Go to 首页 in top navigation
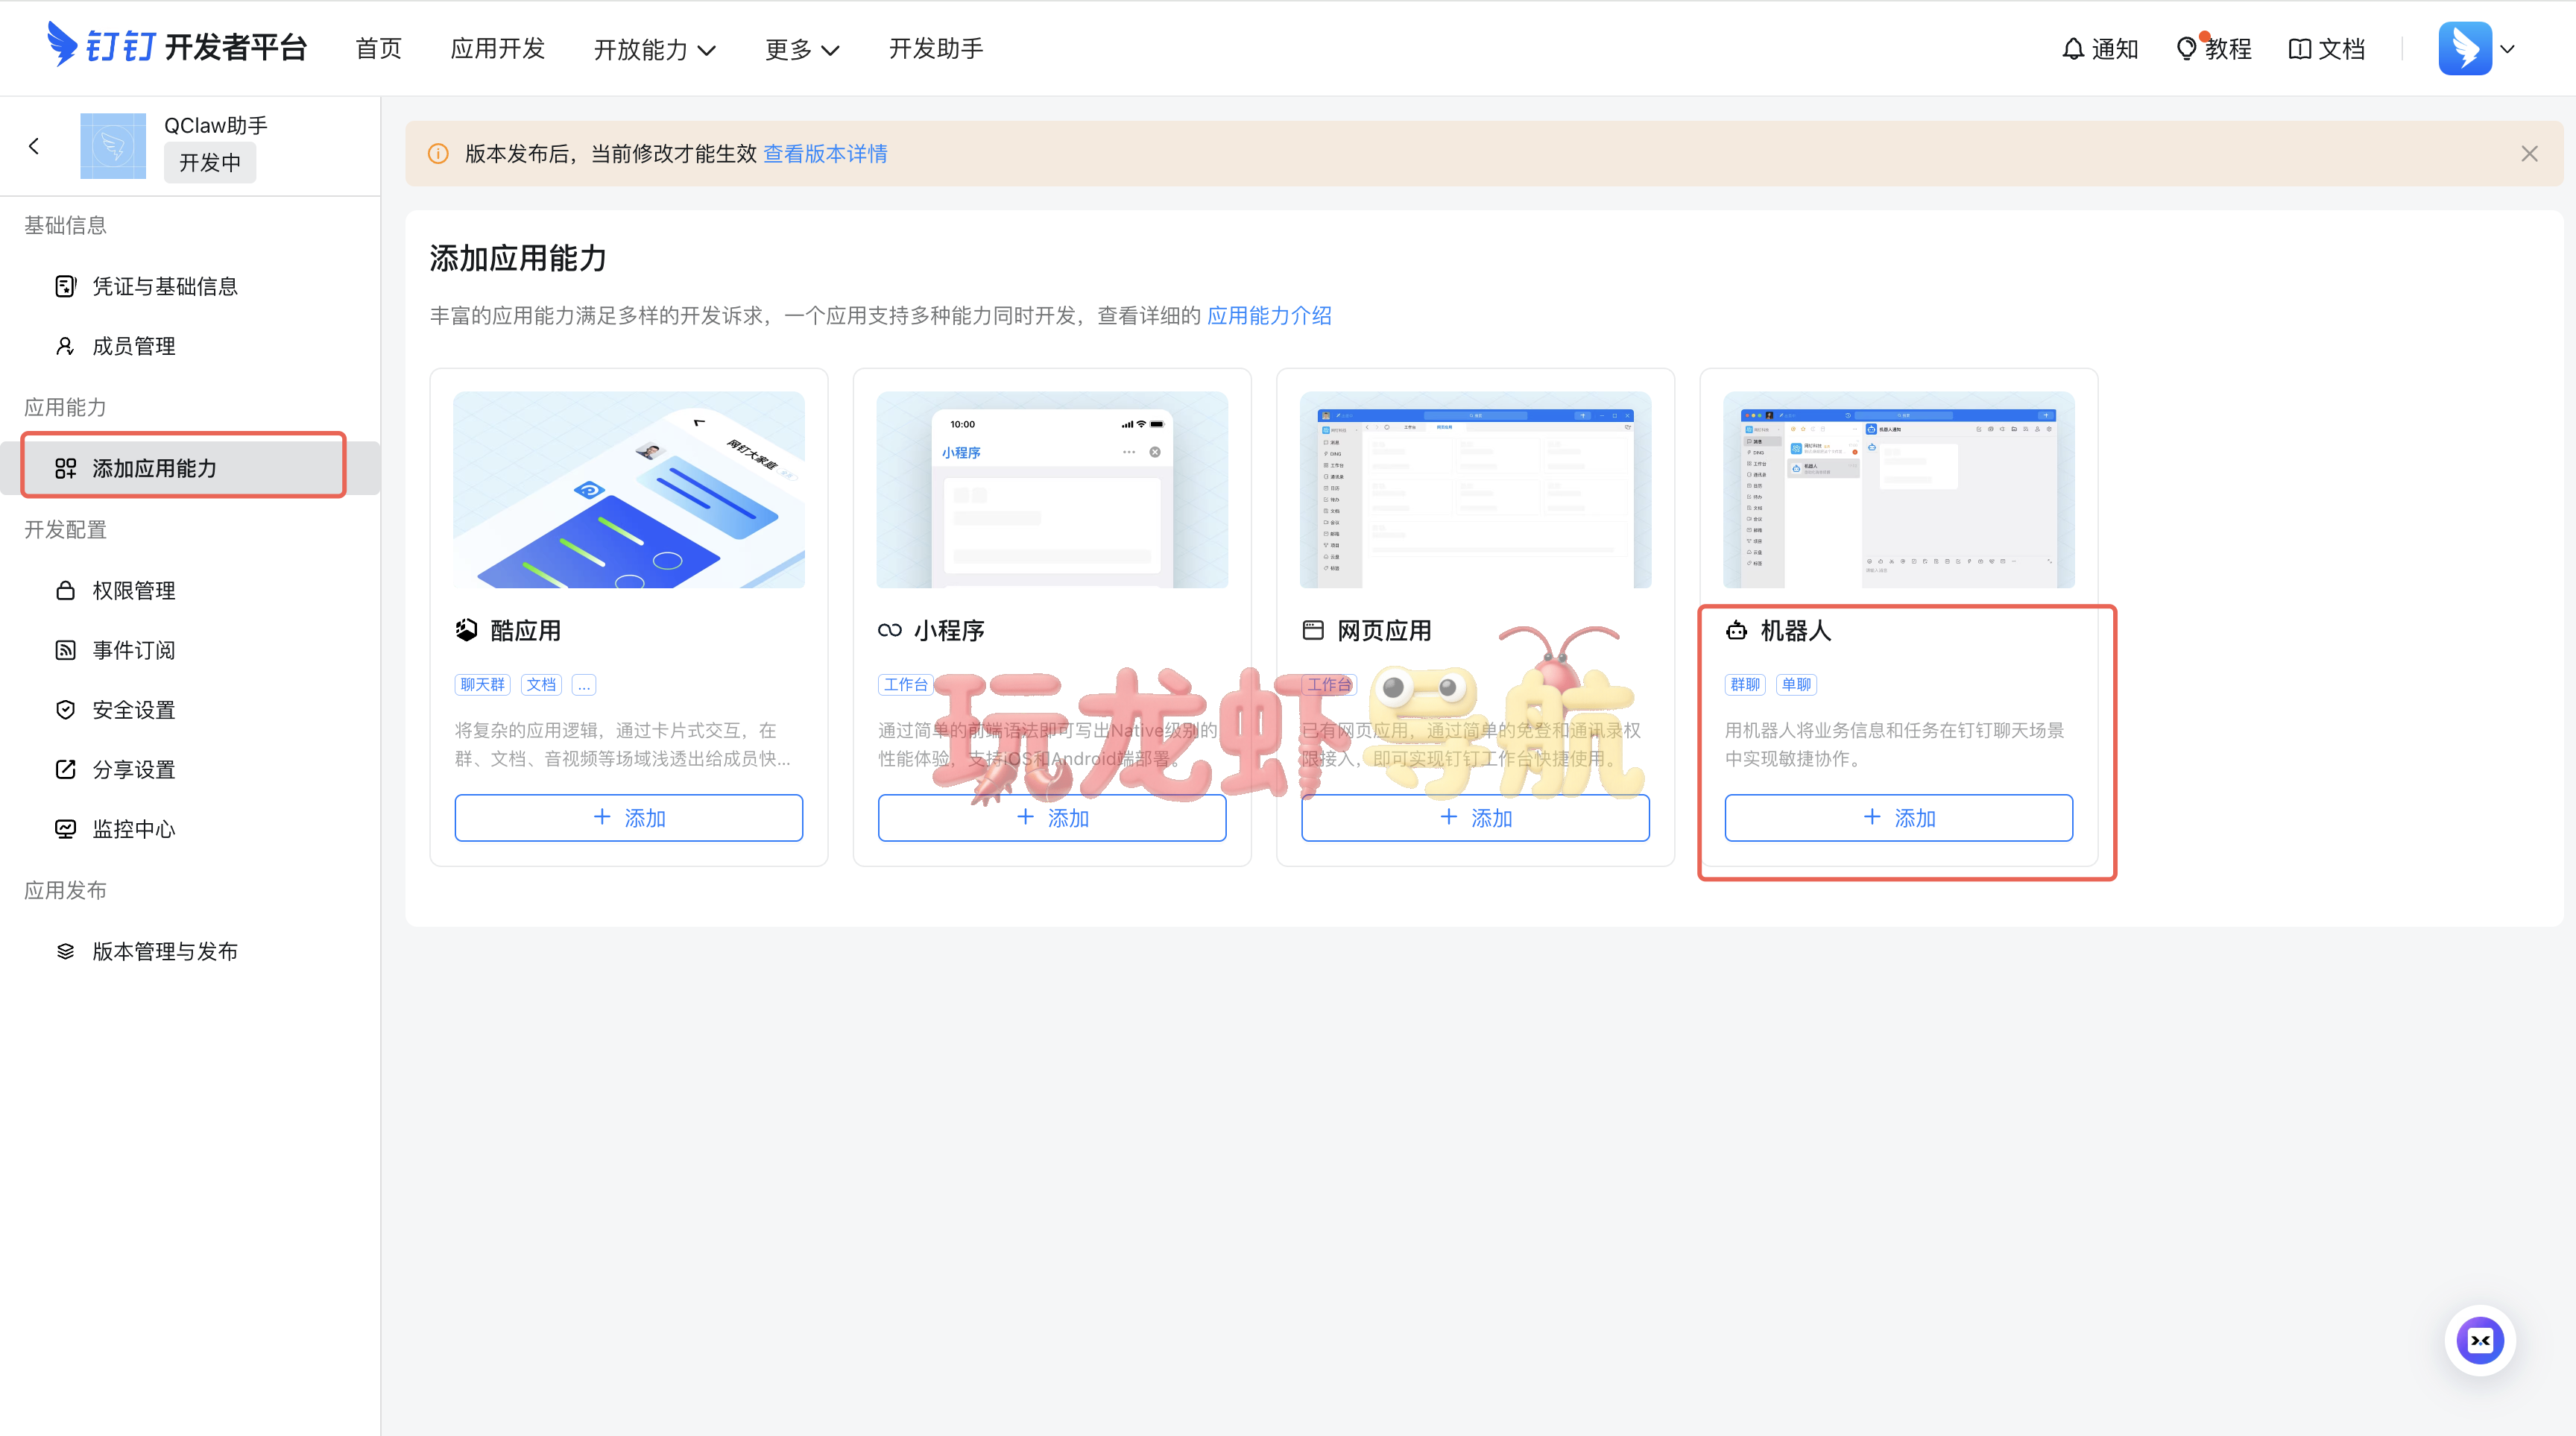Image resolution: width=2576 pixels, height=1436 pixels. point(378,48)
